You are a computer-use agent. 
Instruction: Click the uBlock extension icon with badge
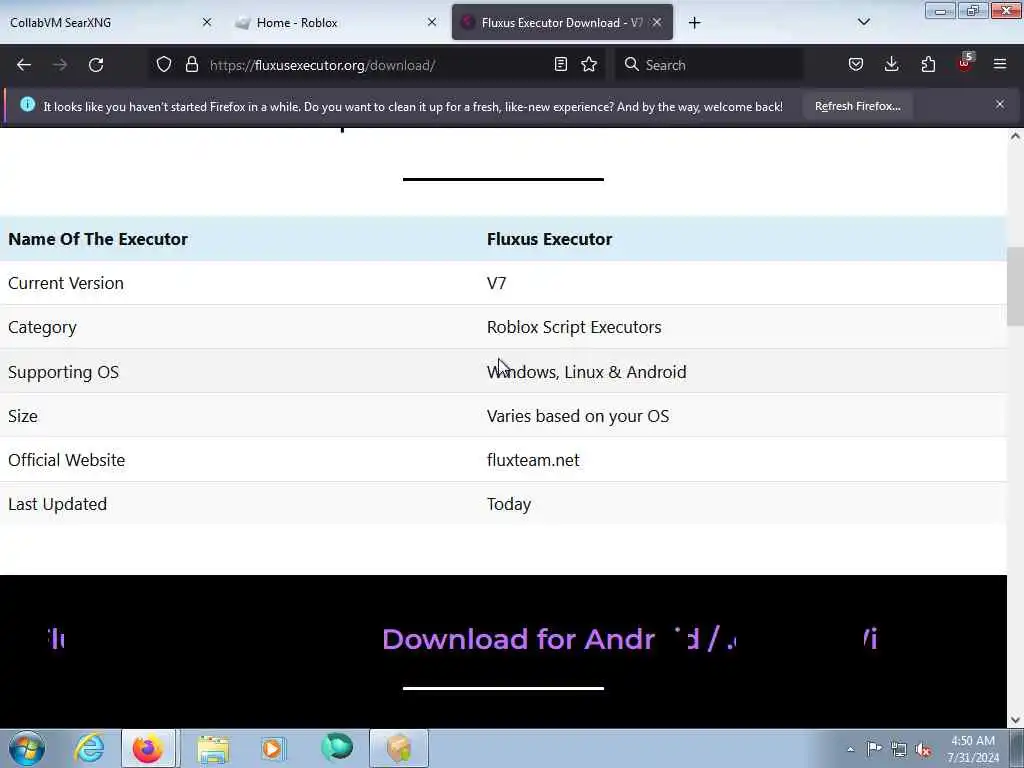(965, 63)
